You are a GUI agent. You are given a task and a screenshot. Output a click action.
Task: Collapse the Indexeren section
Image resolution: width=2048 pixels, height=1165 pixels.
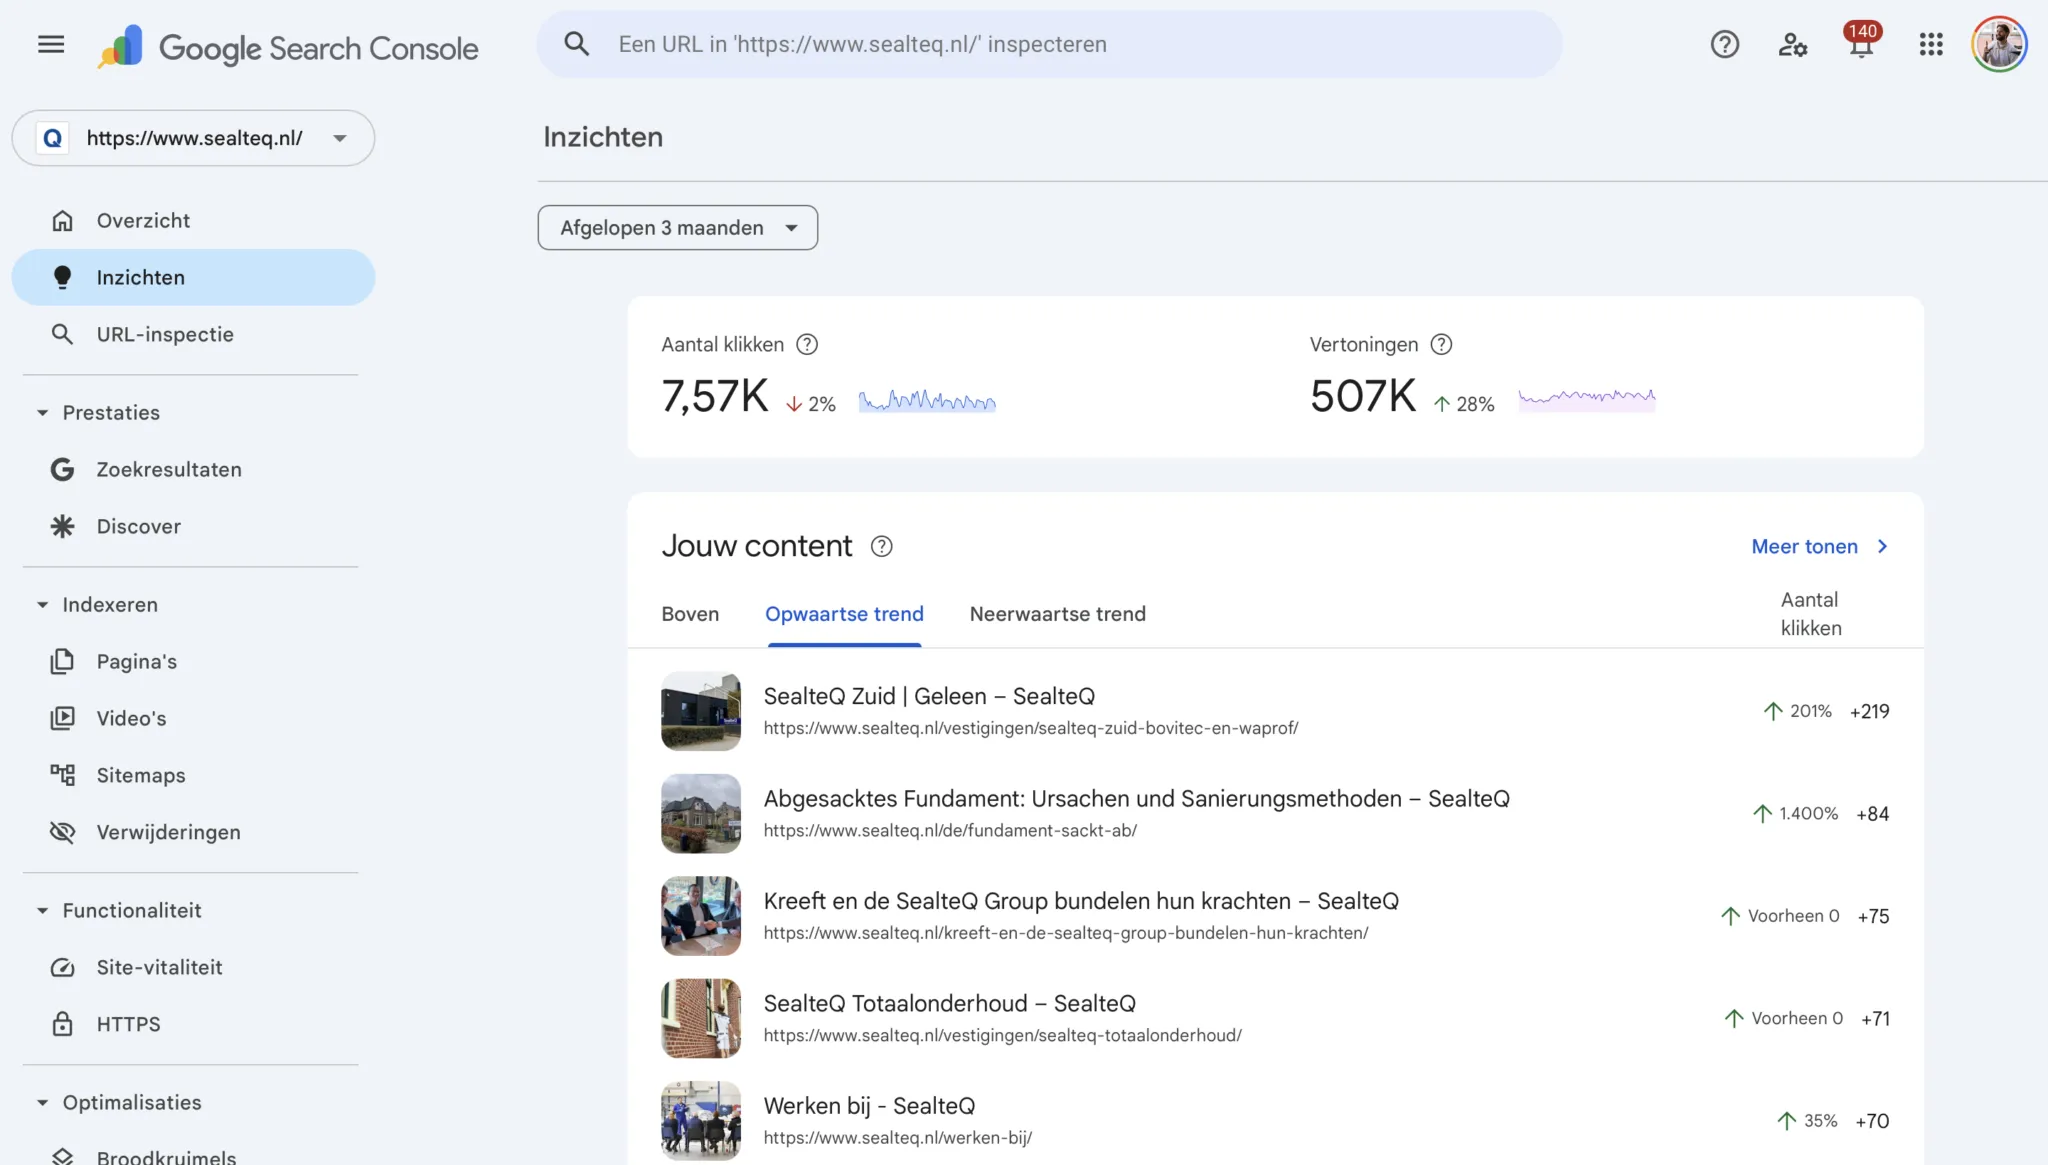pyautogui.click(x=42, y=604)
